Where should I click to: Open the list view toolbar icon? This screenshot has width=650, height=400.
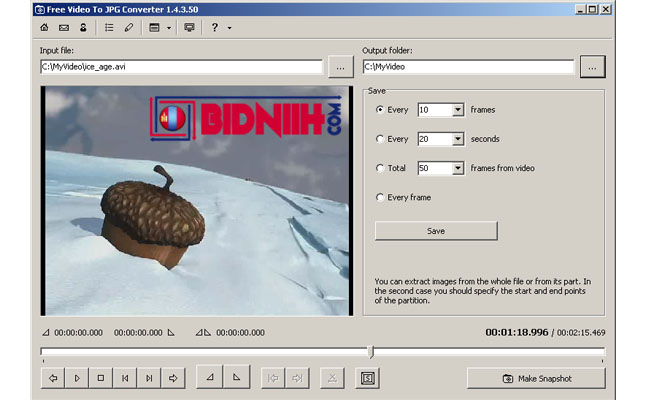point(109,28)
